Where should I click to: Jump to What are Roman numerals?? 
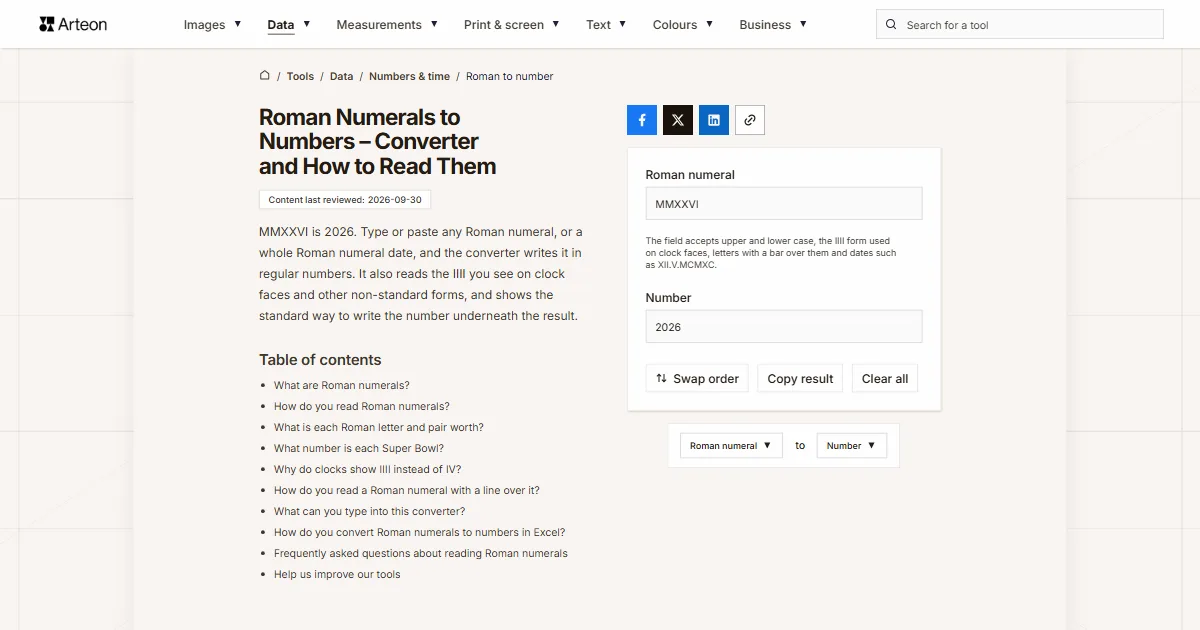click(x=342, y=385)
